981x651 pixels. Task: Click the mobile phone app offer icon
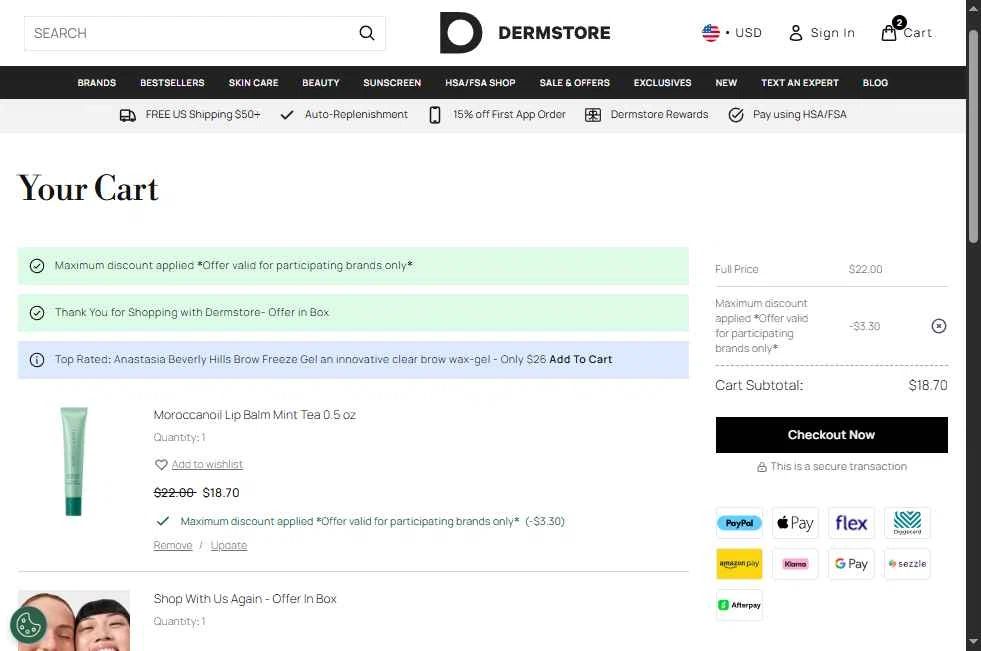point(435,115)
